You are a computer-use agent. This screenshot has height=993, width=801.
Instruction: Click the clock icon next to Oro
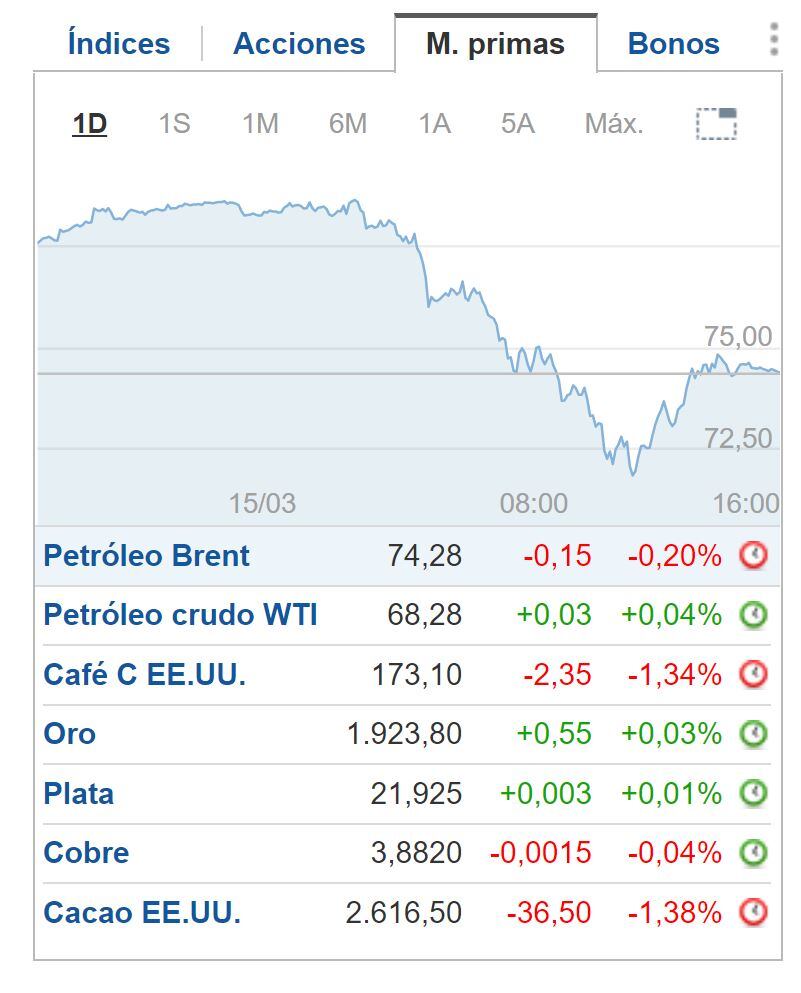(x=755, y=733)
